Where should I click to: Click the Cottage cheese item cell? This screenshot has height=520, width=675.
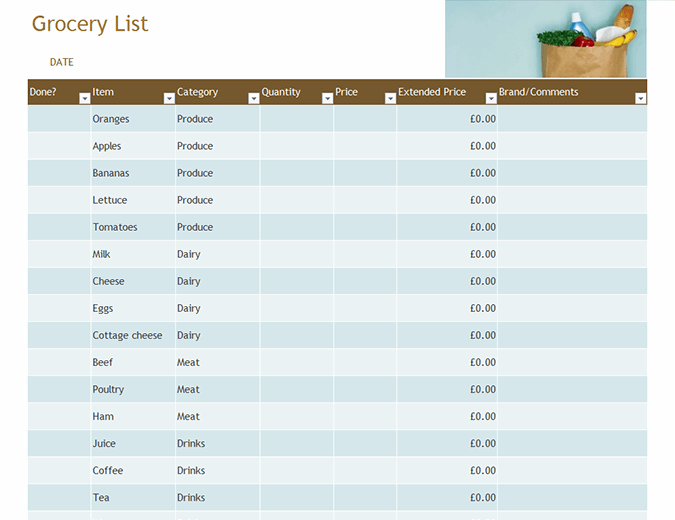[x=132, y=335]
